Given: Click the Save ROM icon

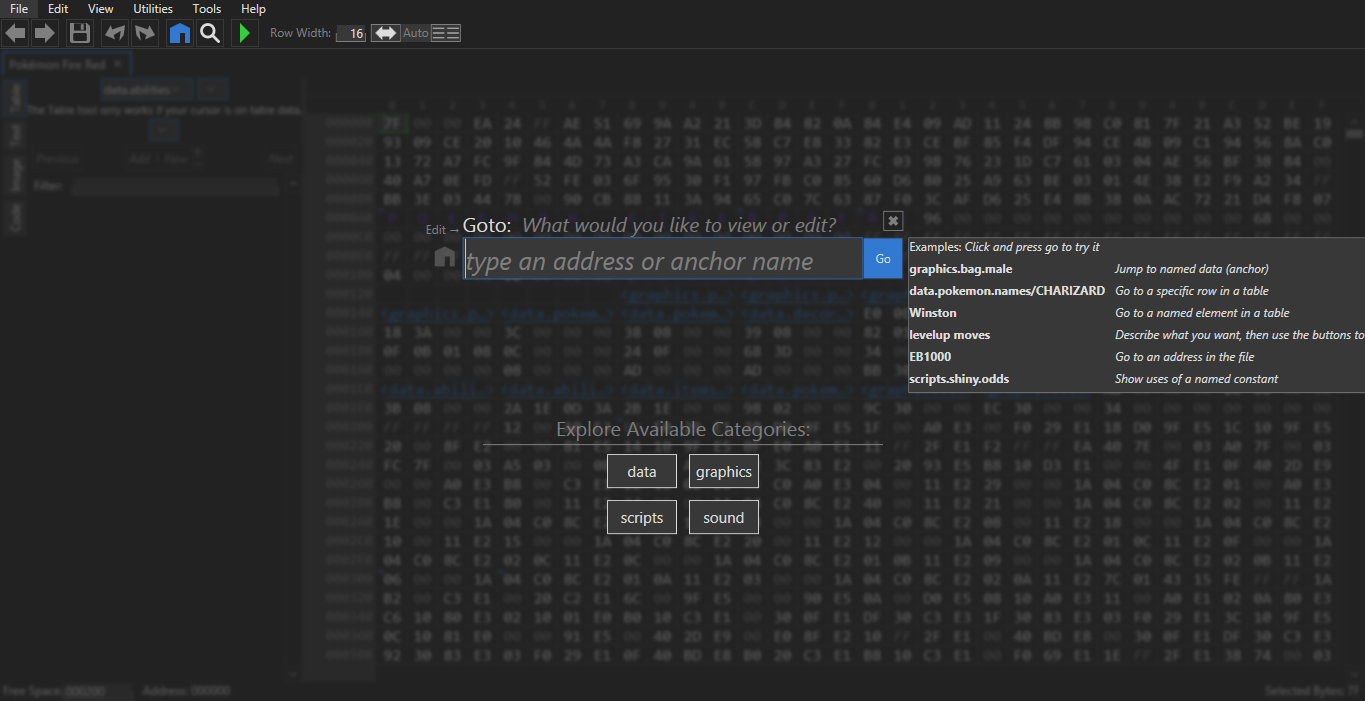Looking at the screenshot, I should coord(79,32).
